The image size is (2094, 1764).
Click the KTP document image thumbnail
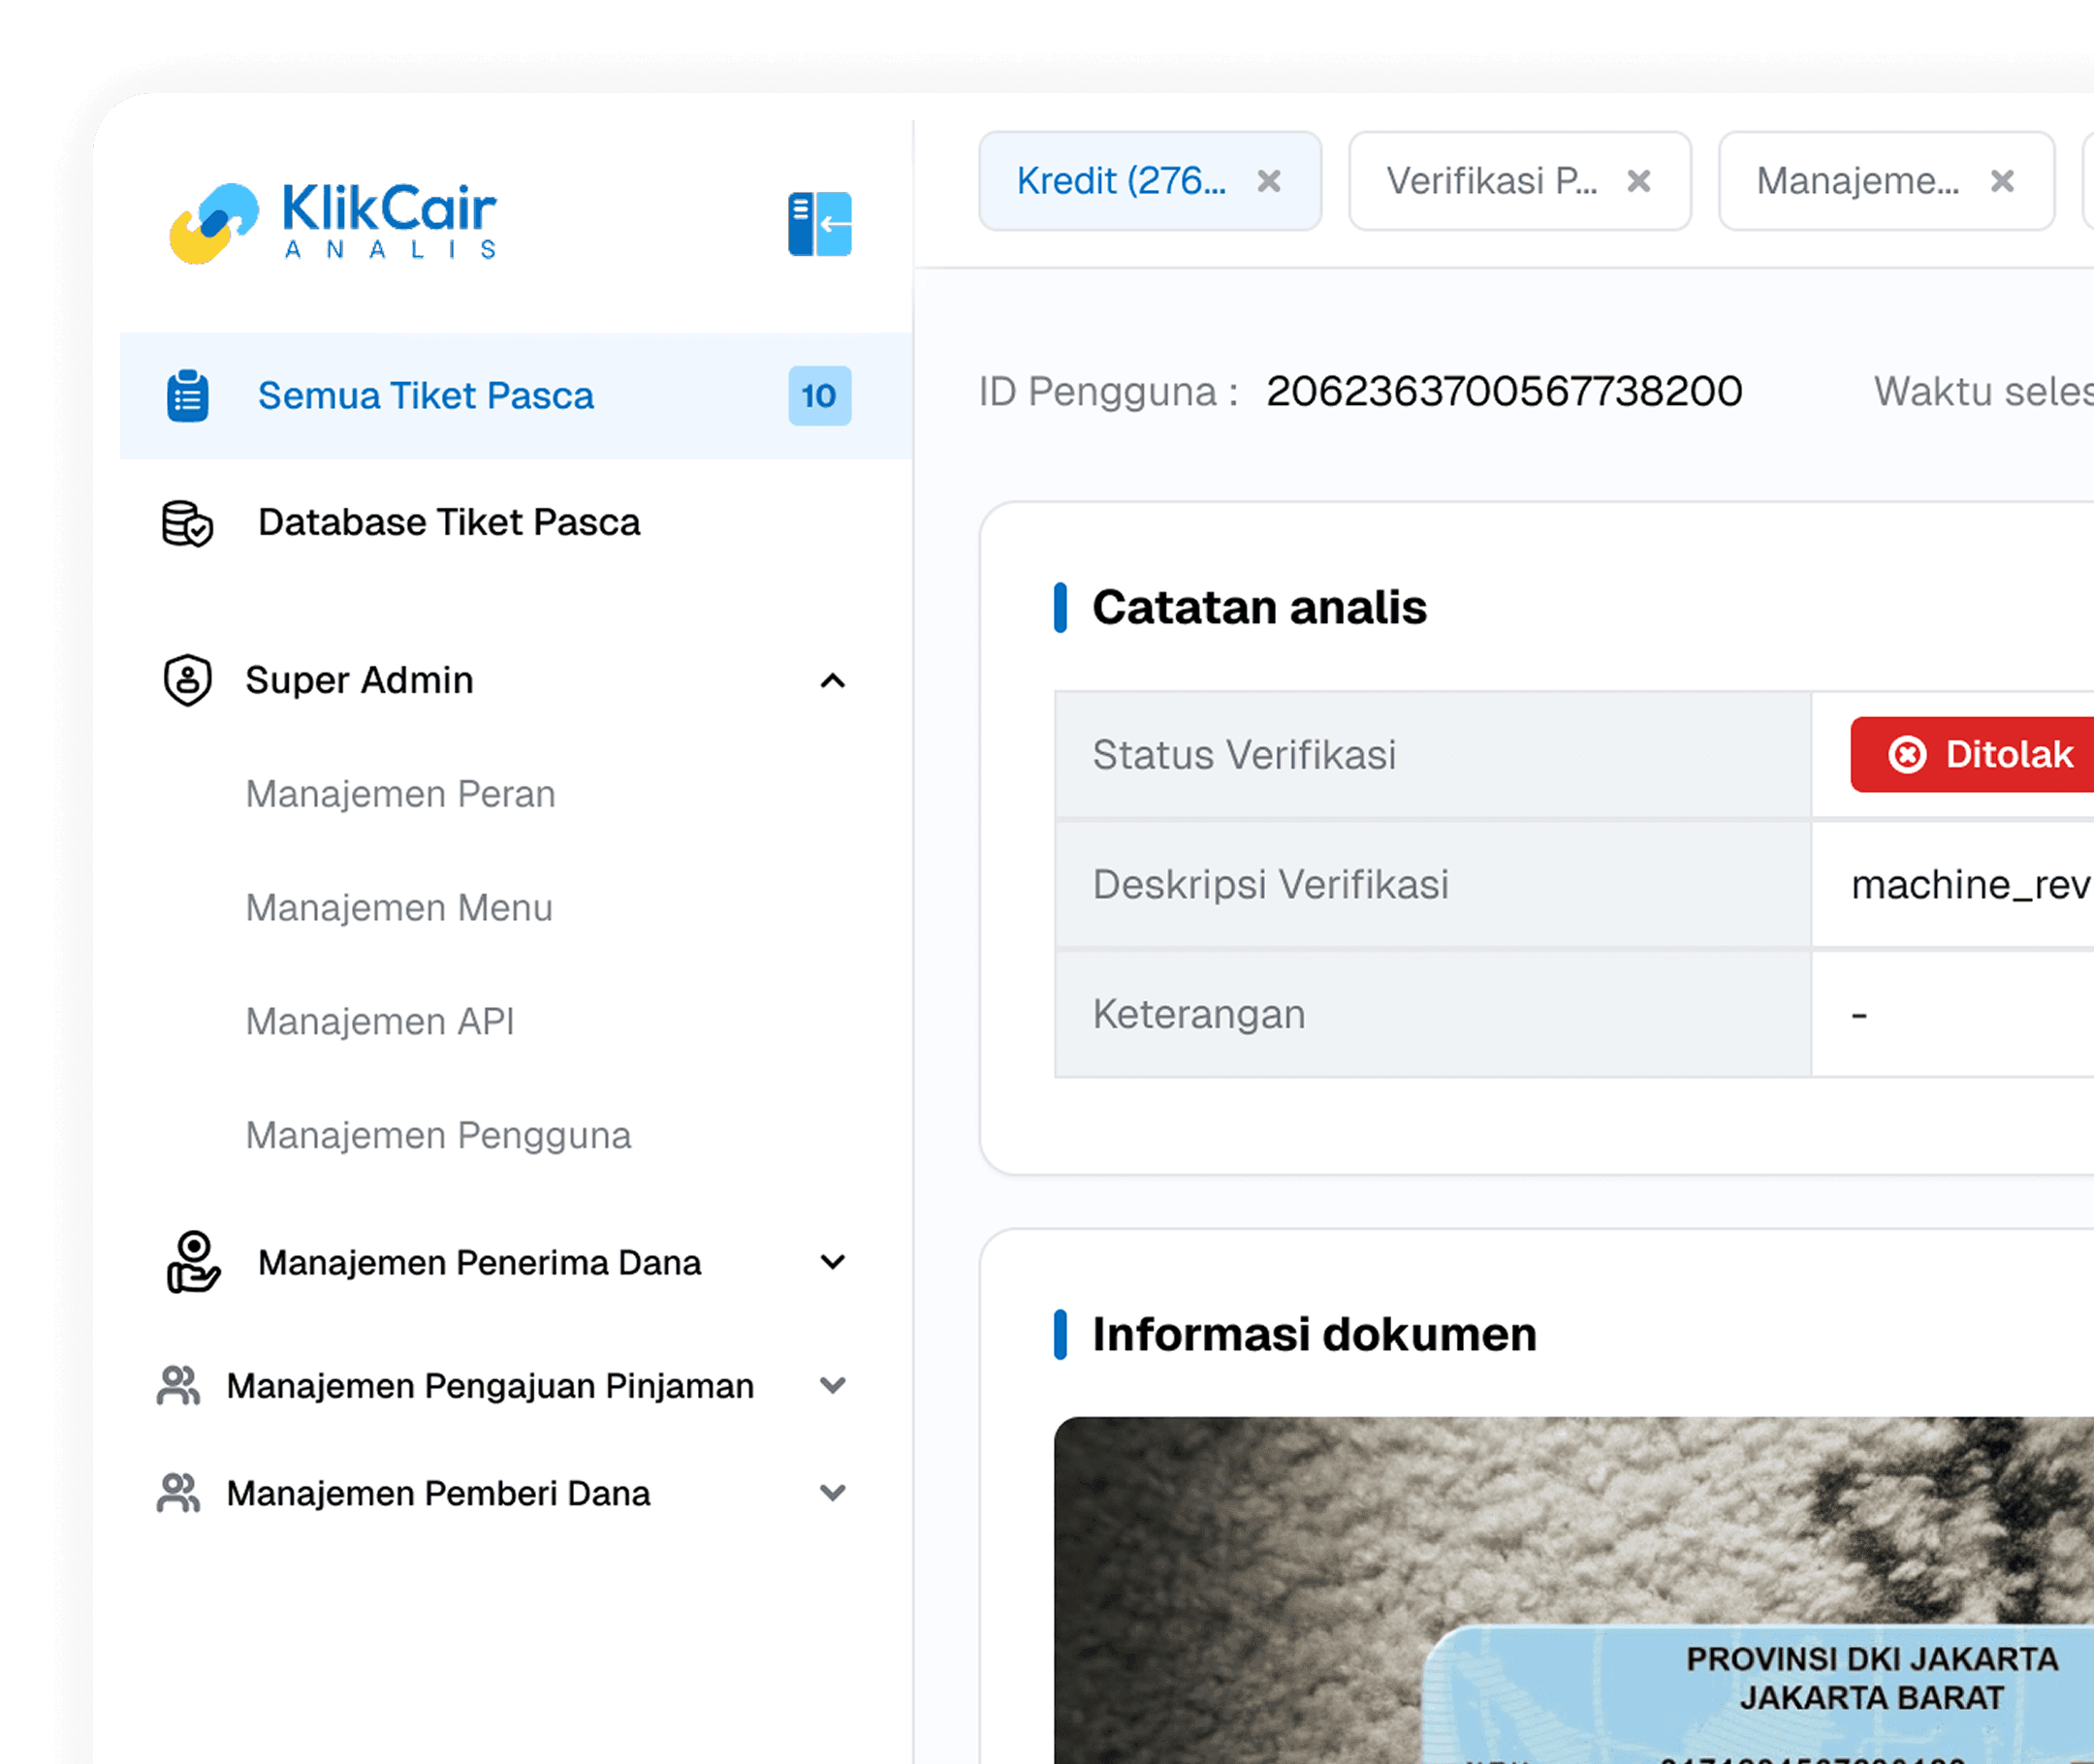pos(1574,1590)
